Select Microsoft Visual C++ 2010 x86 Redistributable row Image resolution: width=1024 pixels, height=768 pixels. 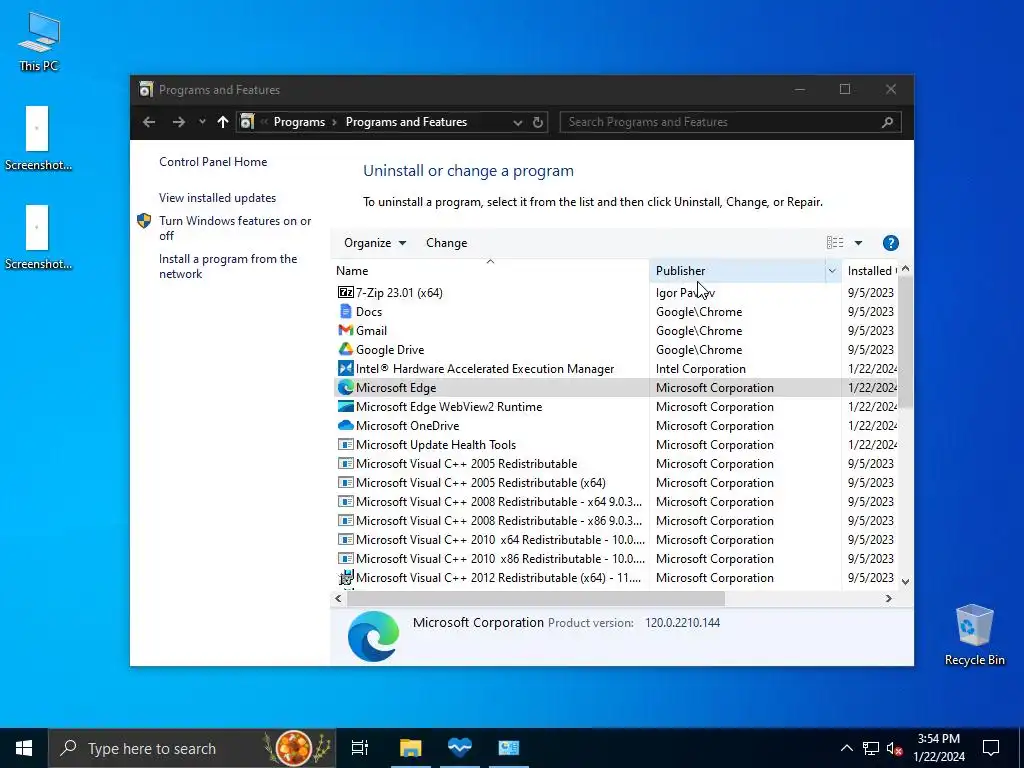(x=616, y=558)
